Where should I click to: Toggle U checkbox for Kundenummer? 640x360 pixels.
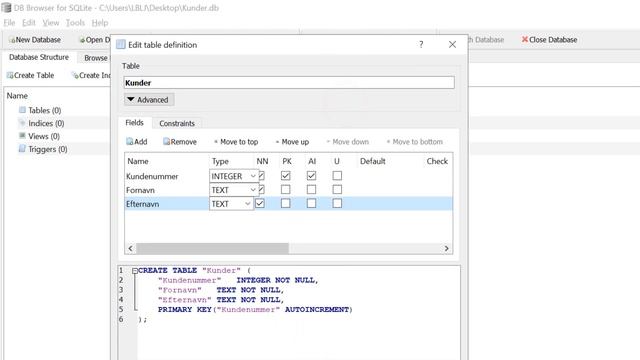(337, 176)
